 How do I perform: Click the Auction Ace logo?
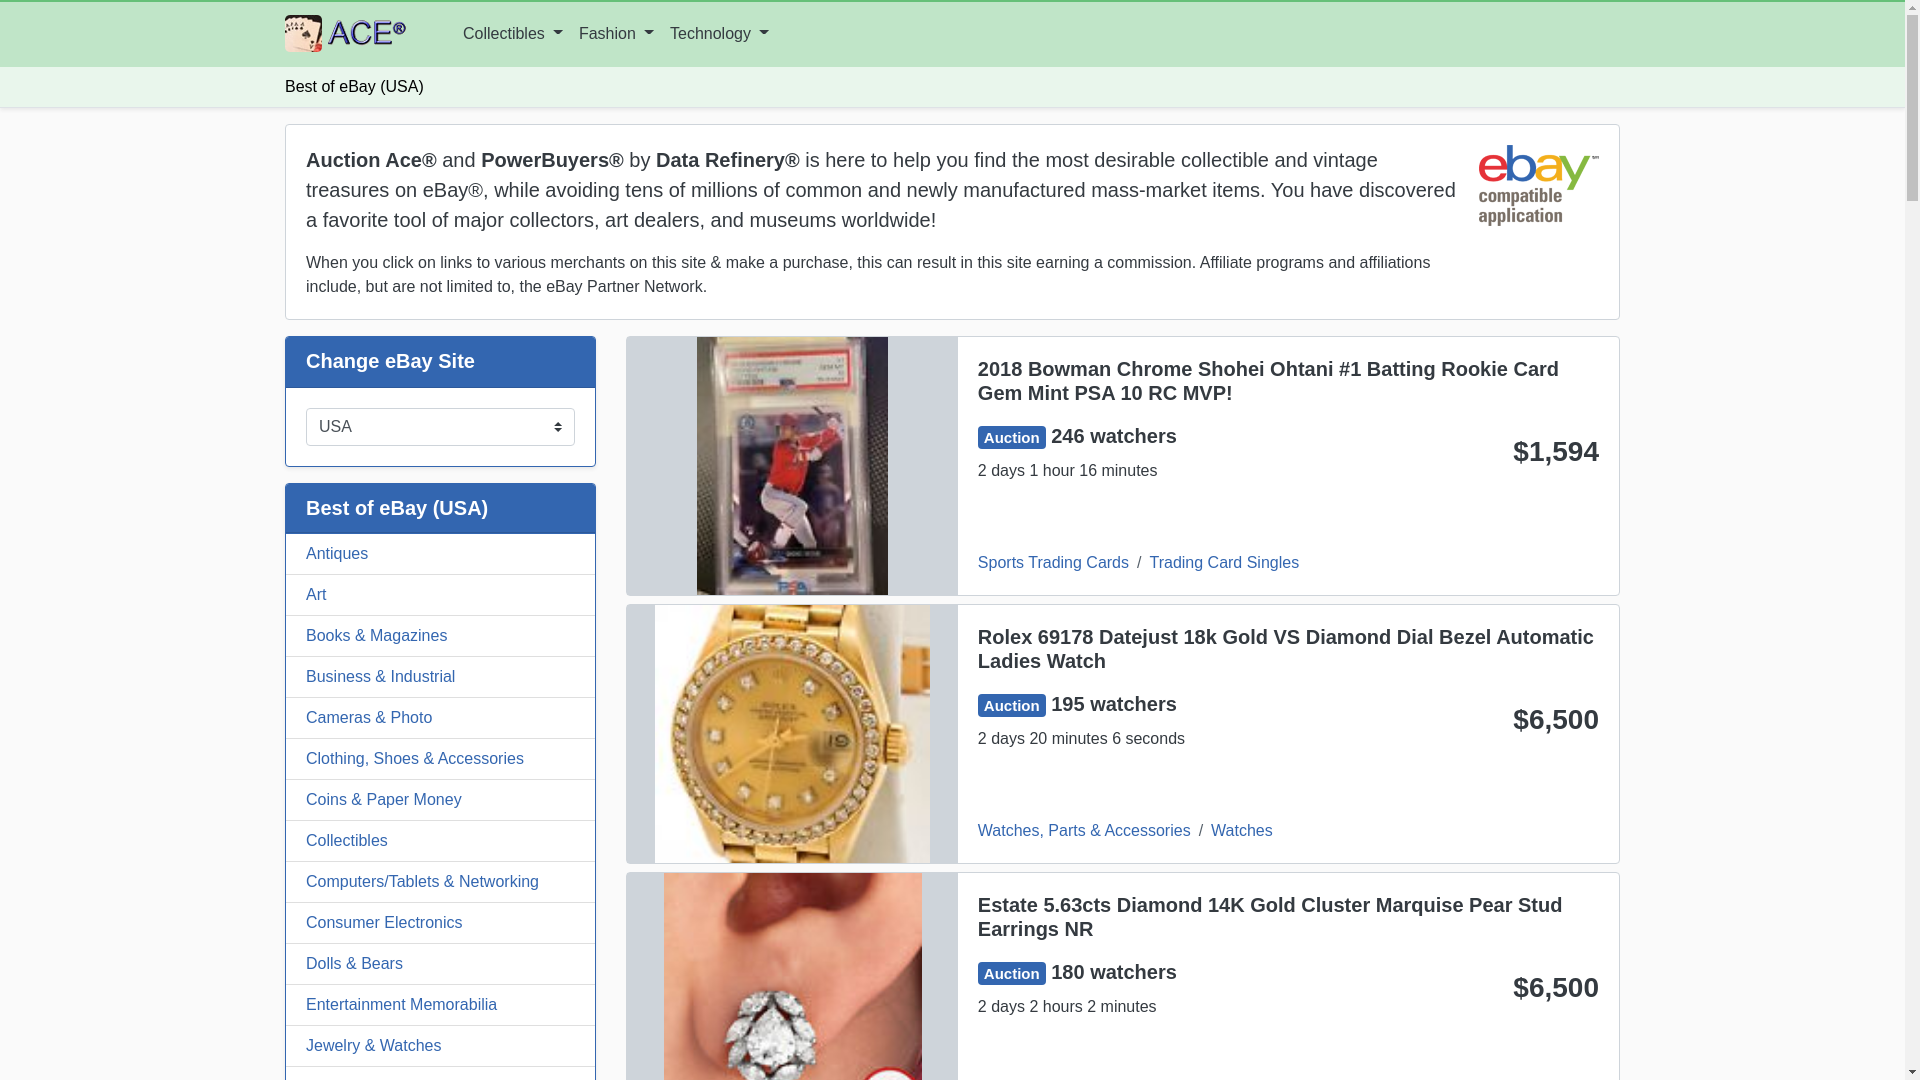tap(345, 33)
